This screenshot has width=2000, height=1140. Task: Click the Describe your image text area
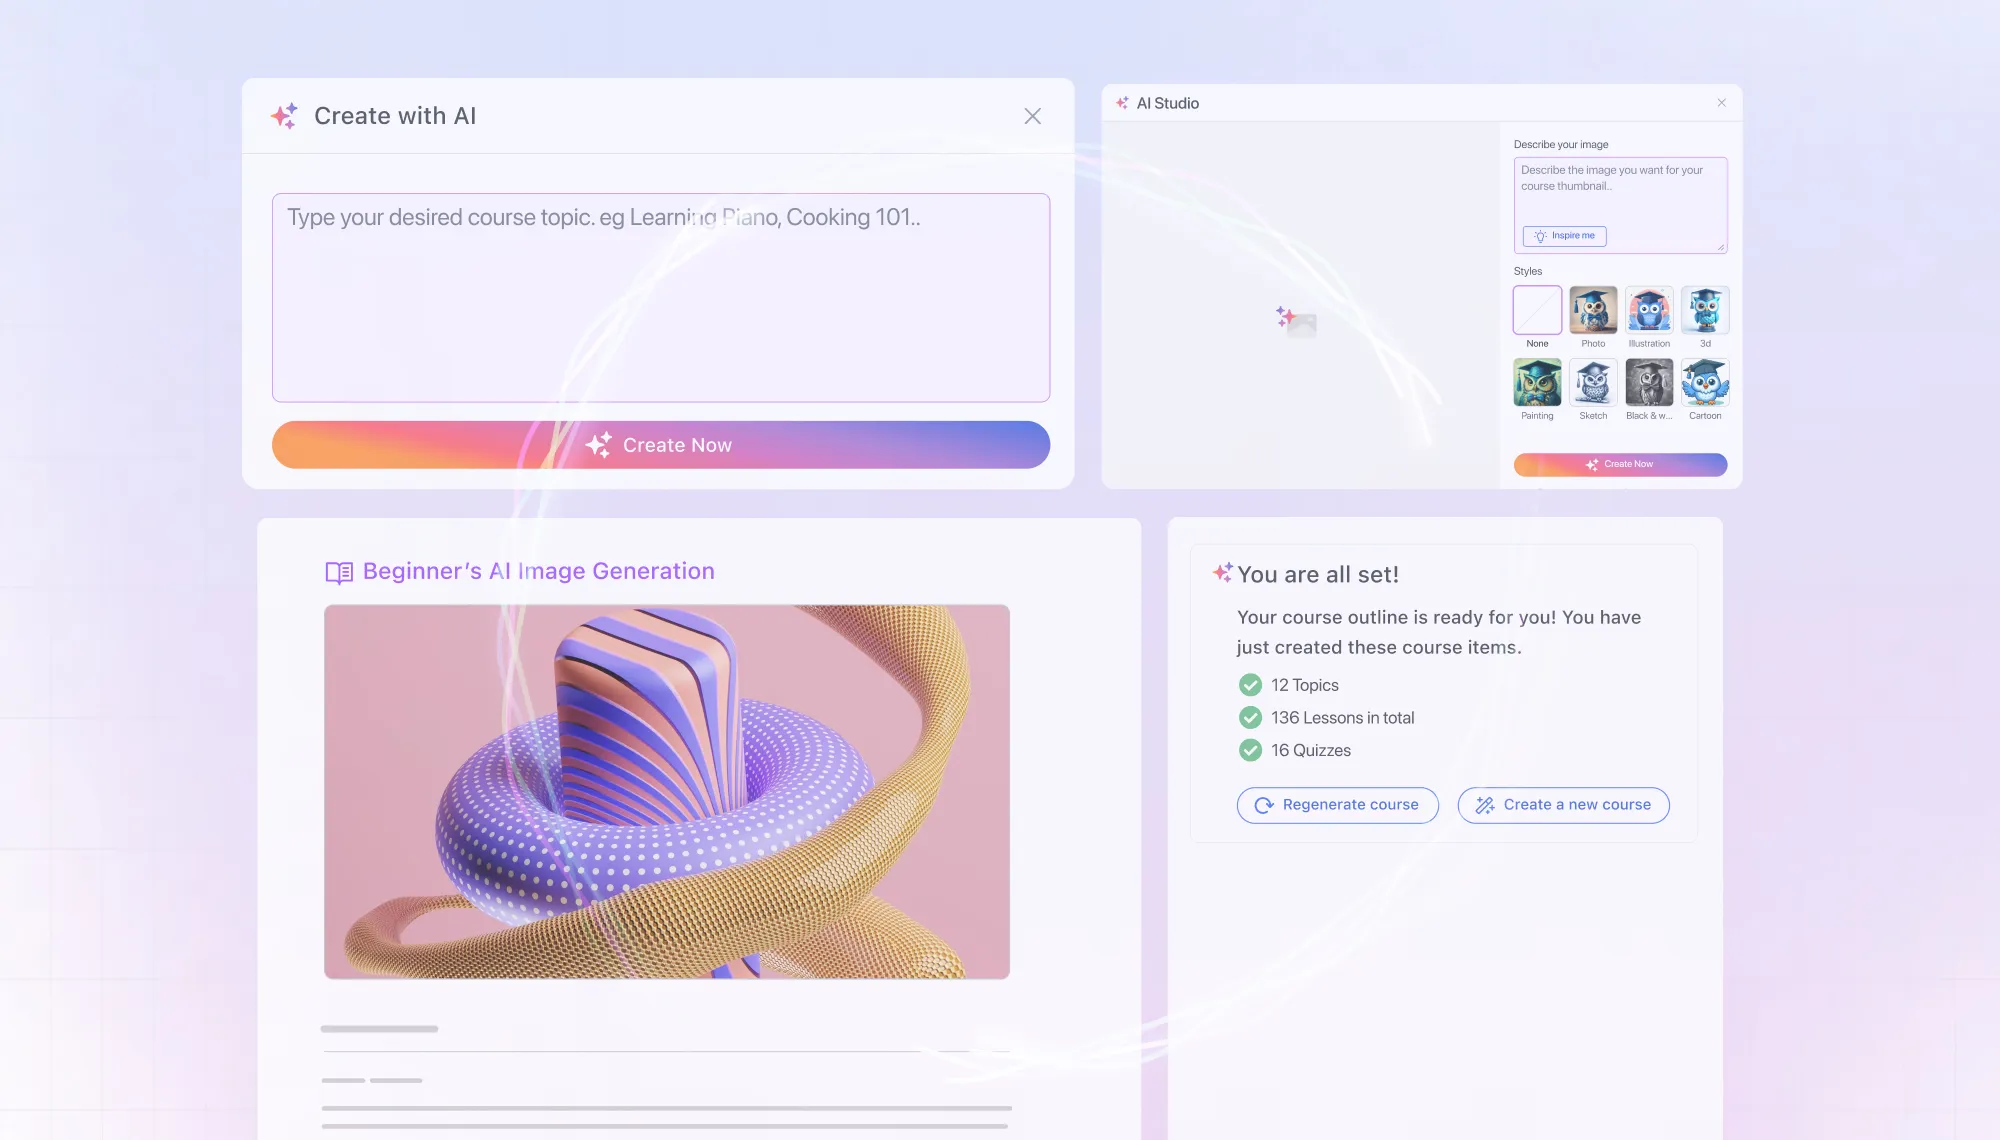point(1620,205)
